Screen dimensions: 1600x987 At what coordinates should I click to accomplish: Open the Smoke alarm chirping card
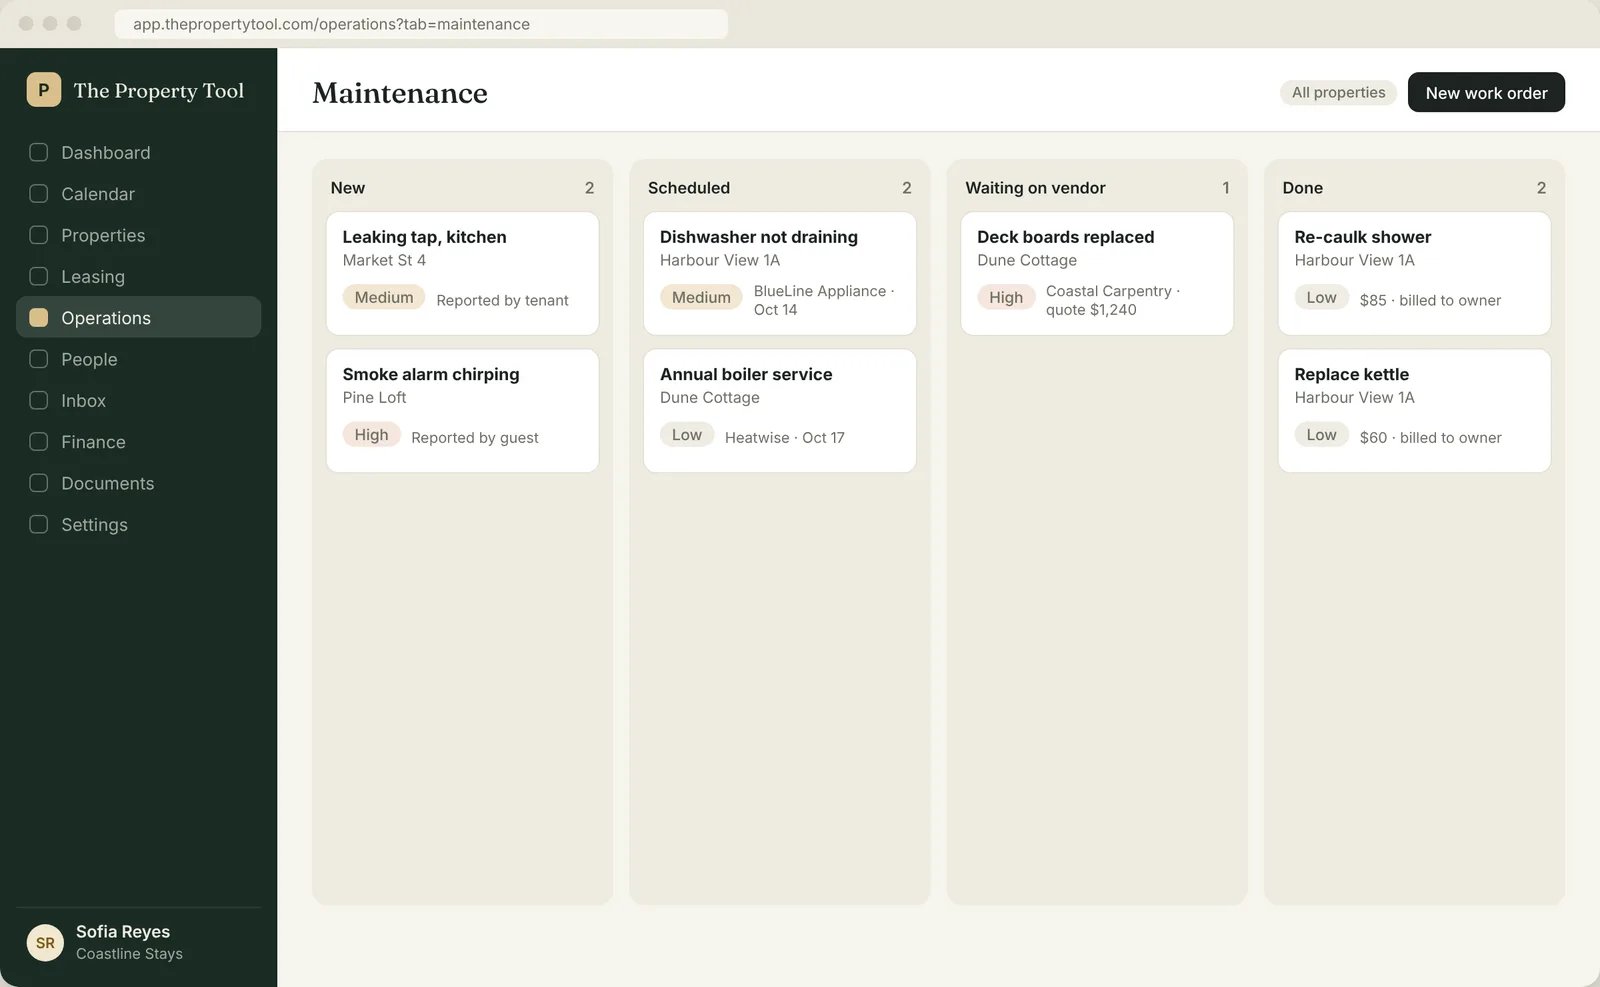[462, 410]
